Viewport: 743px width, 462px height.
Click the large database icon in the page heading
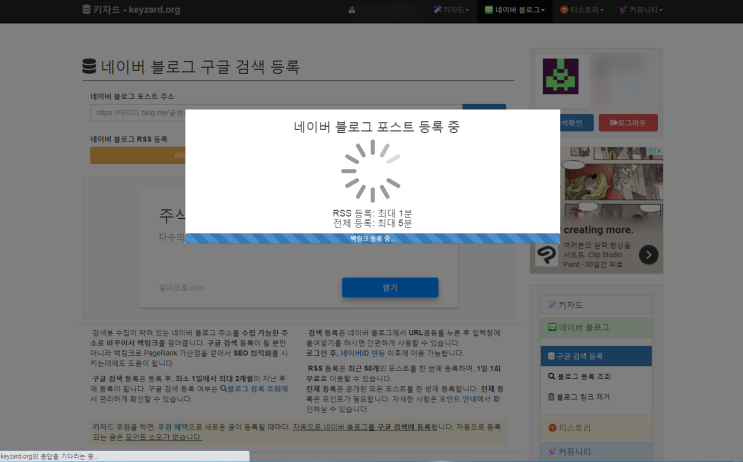[x=89, y=66]
